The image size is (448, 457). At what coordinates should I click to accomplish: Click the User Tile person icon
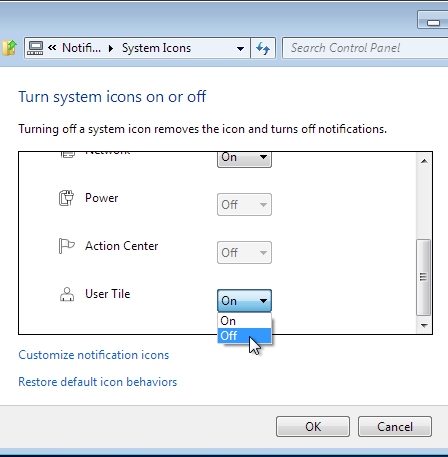click(x=67, y=294)
